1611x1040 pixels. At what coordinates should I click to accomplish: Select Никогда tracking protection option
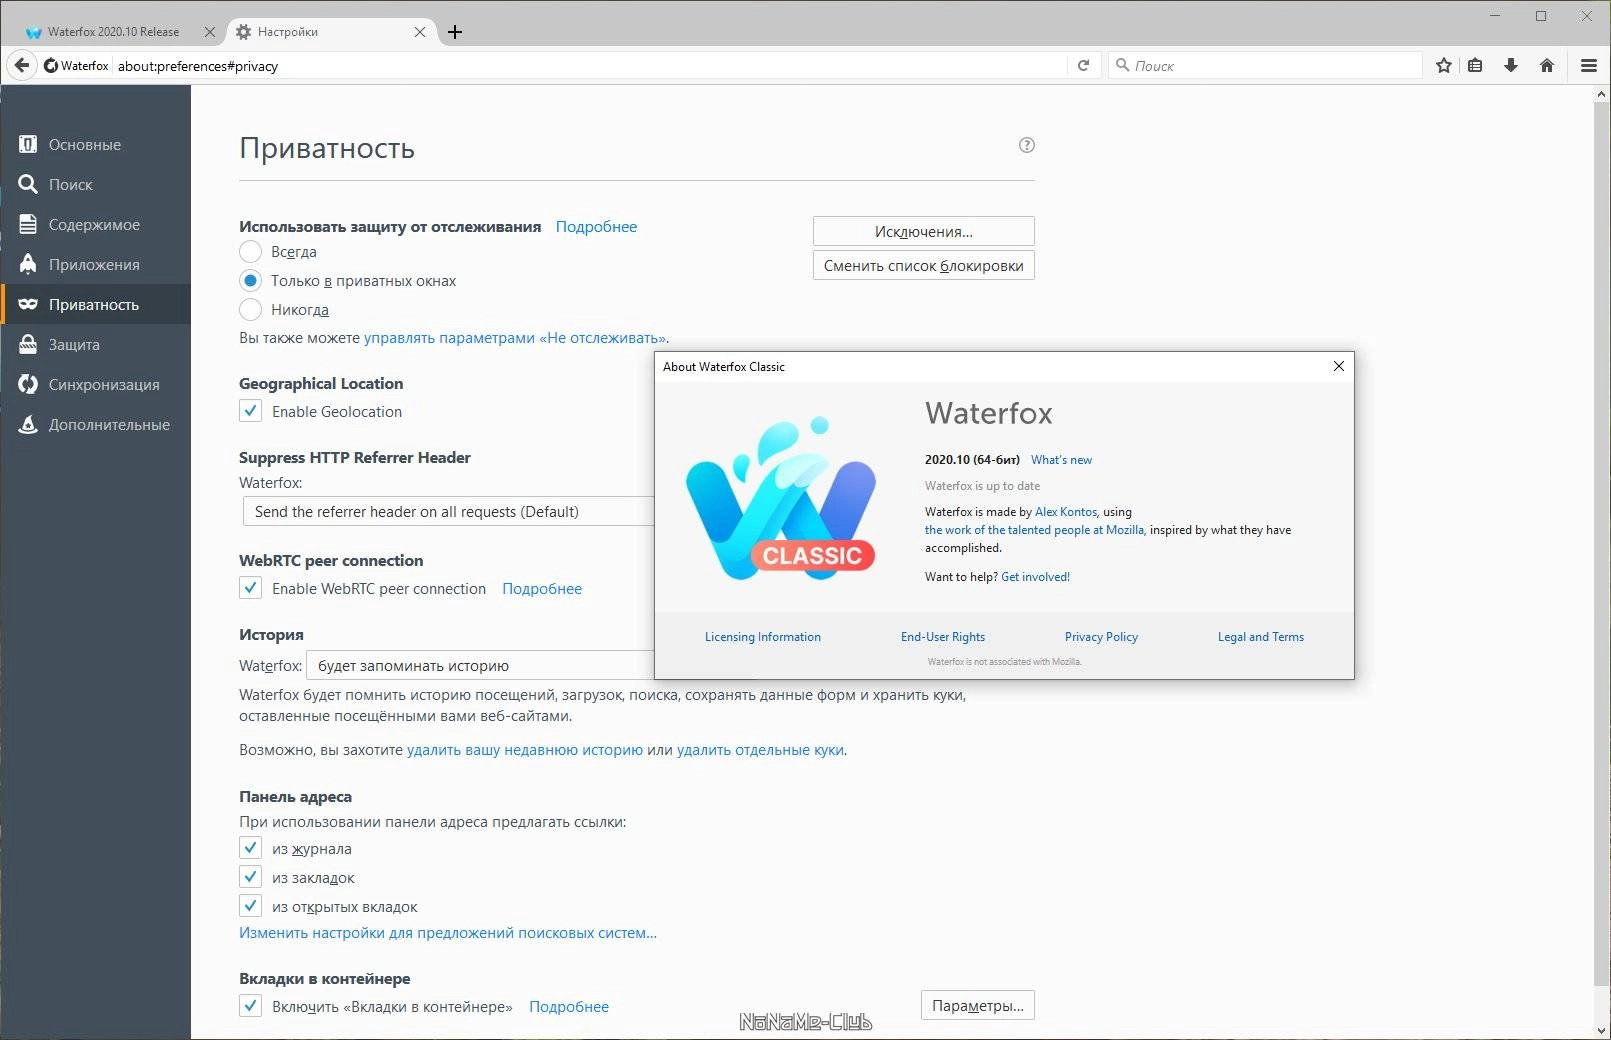point(250,309)
